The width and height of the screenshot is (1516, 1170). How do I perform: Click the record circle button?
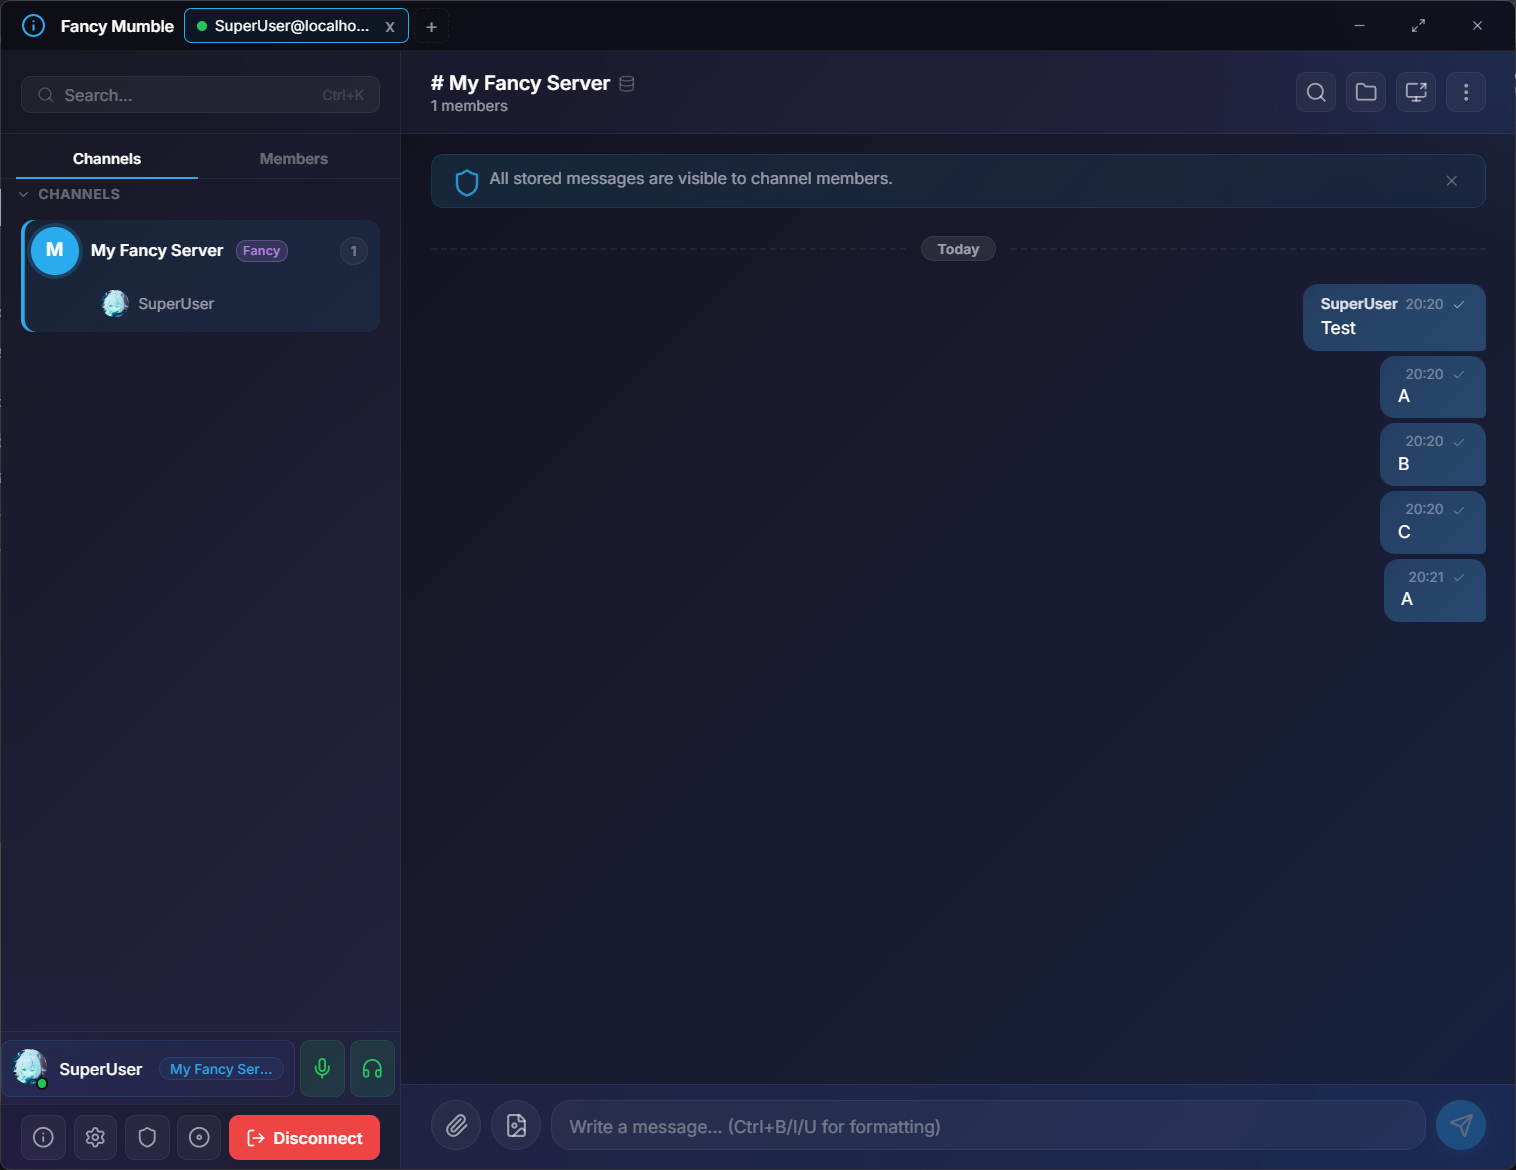(199, 1137)
